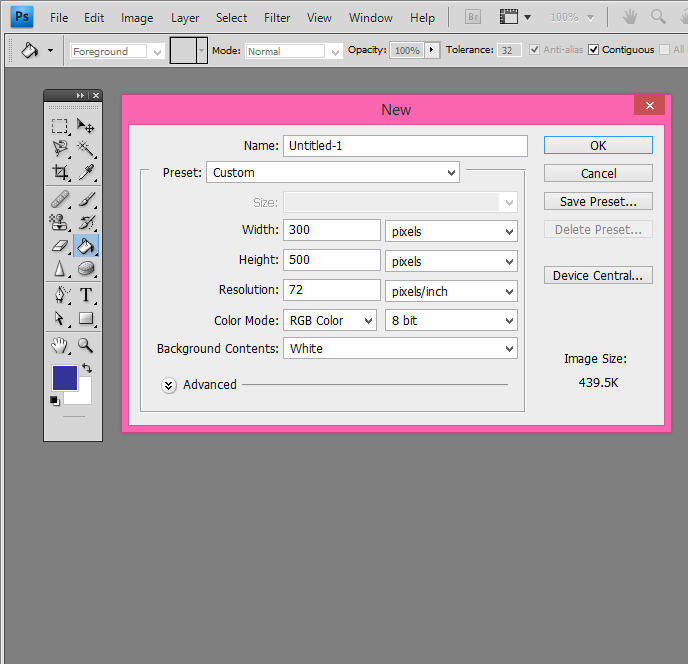
Task: Select the Type tool
Action: [x=86, y=294]
